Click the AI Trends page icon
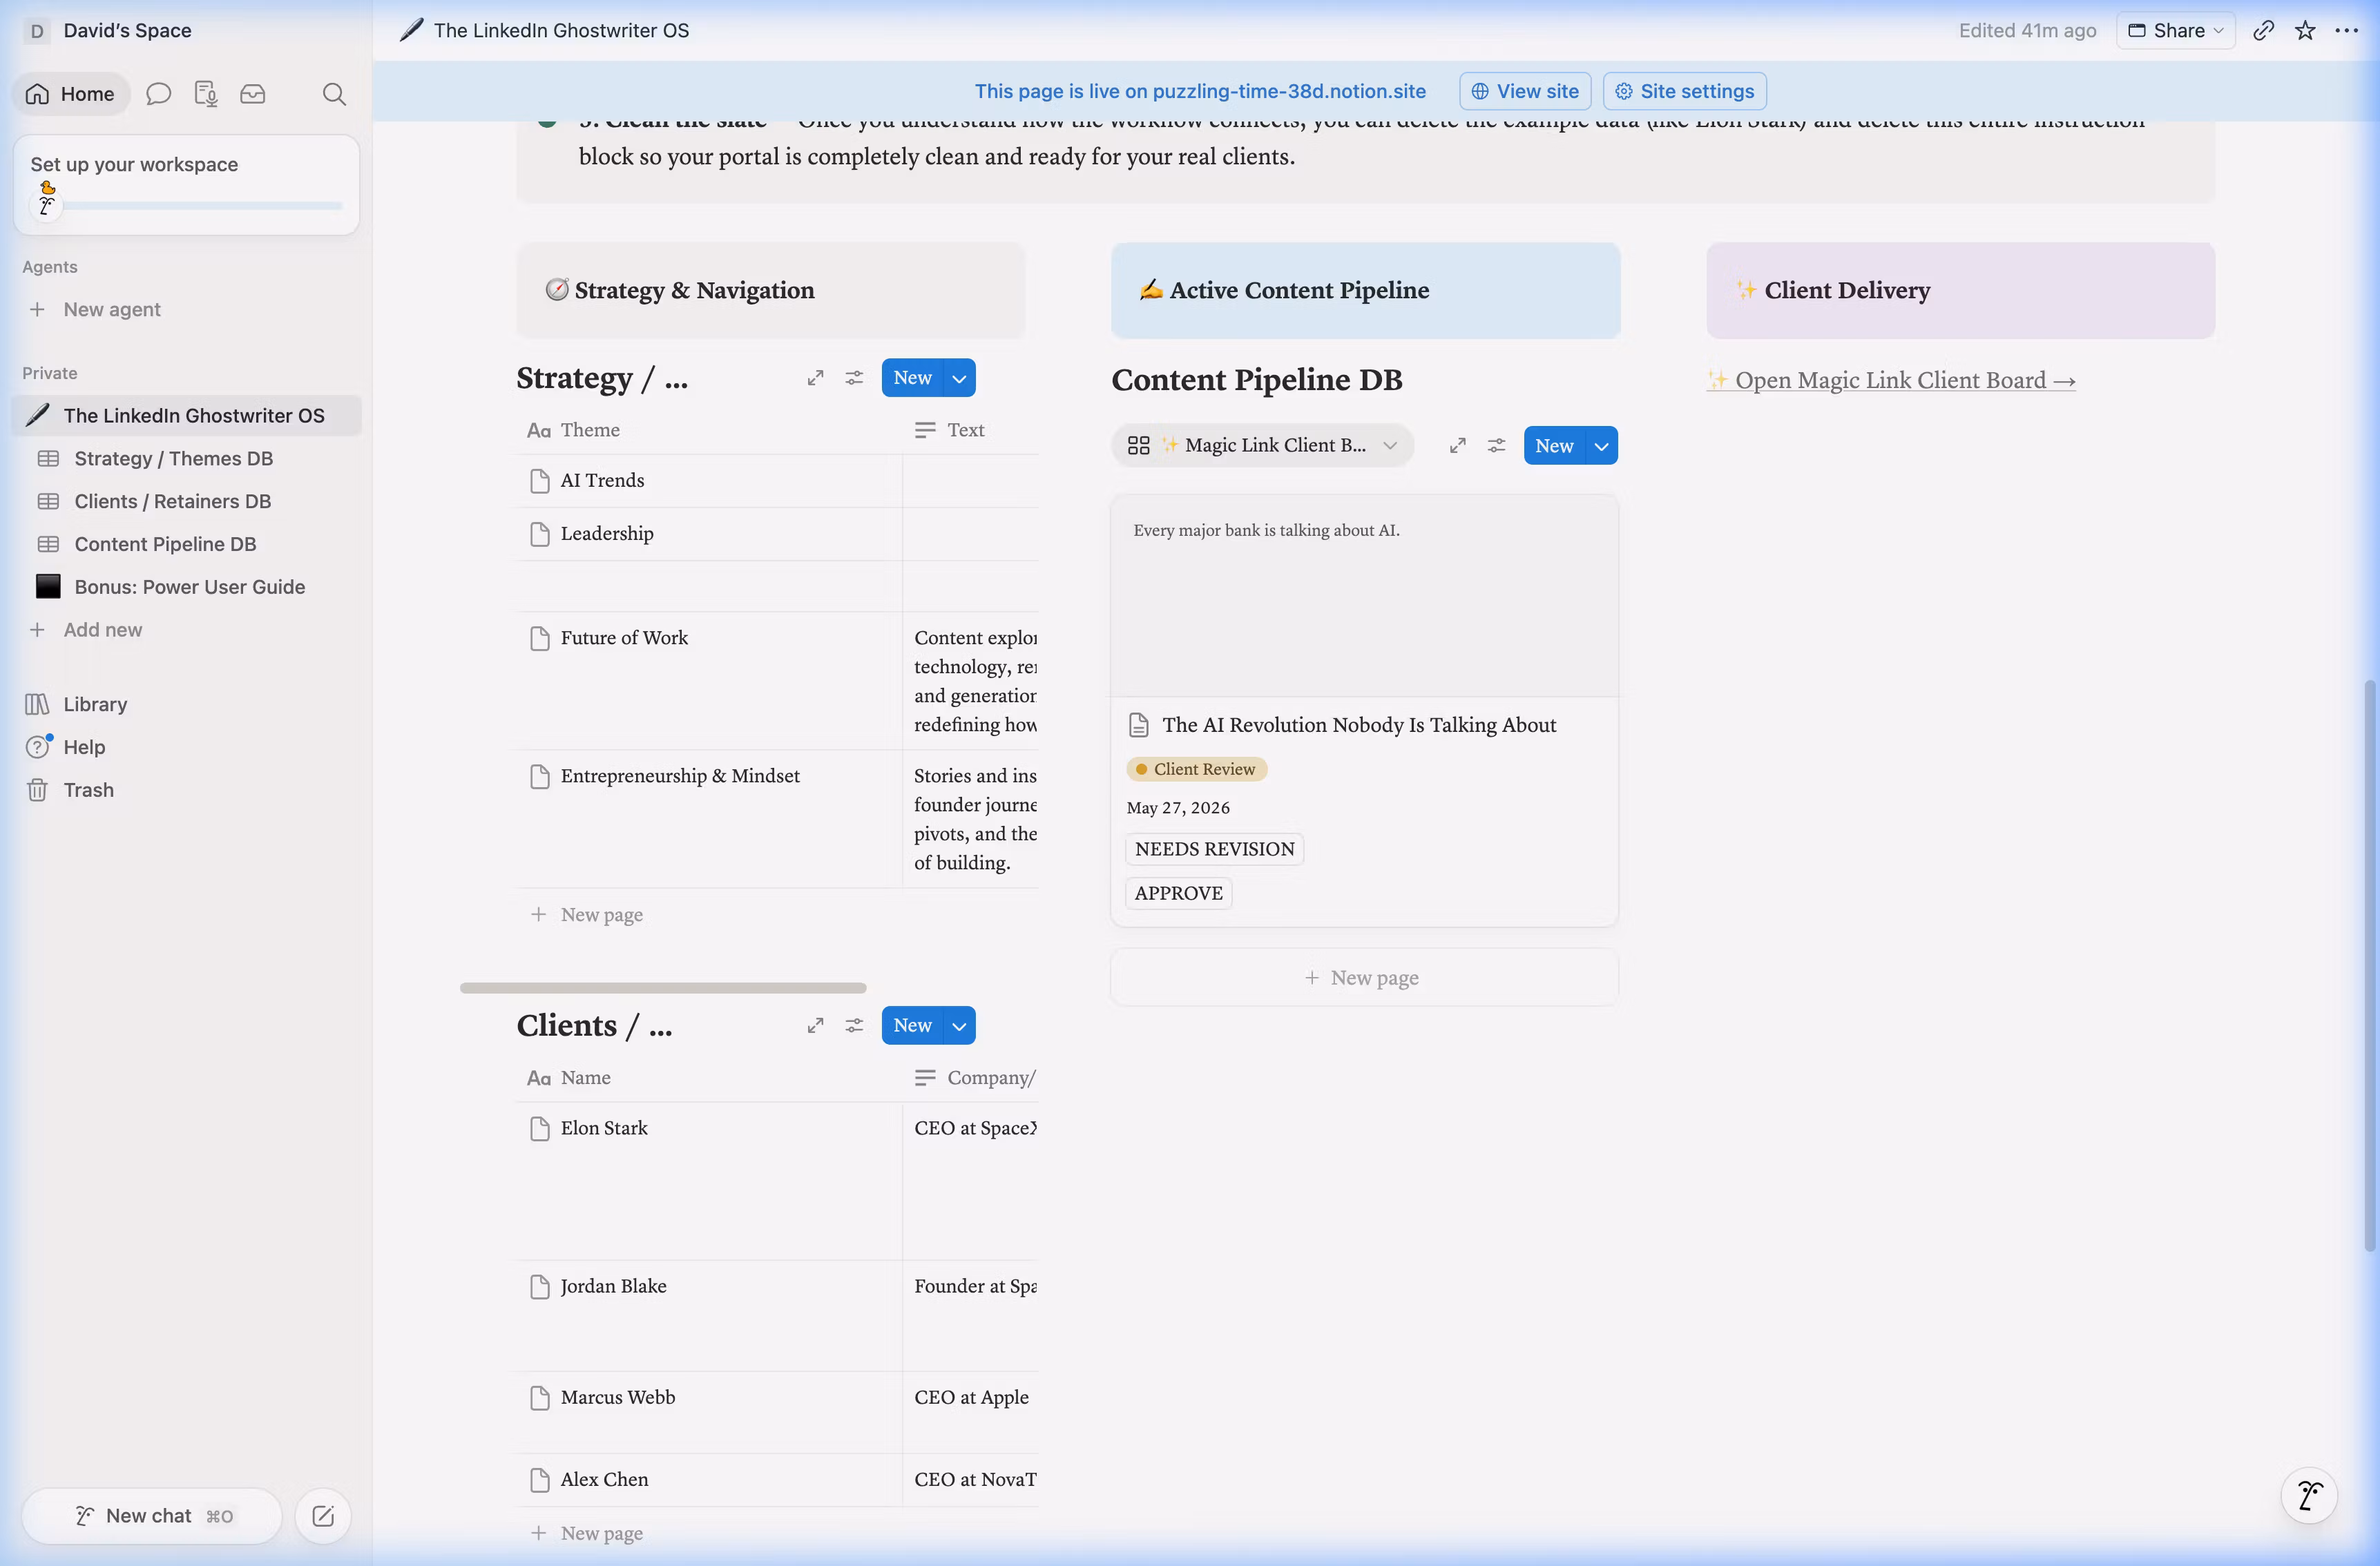 pos(540,481)
